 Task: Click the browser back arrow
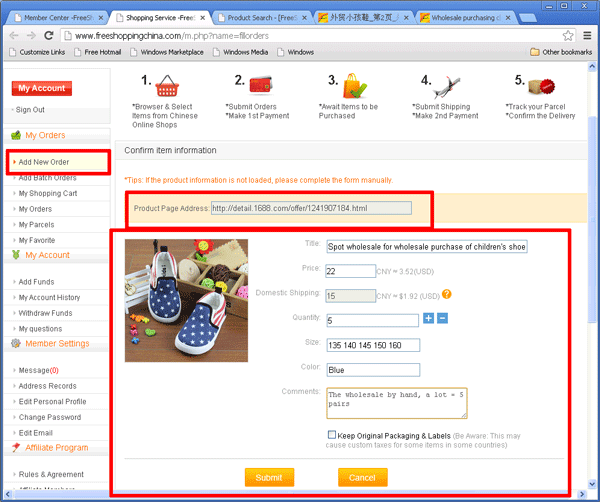pos(11,36)
